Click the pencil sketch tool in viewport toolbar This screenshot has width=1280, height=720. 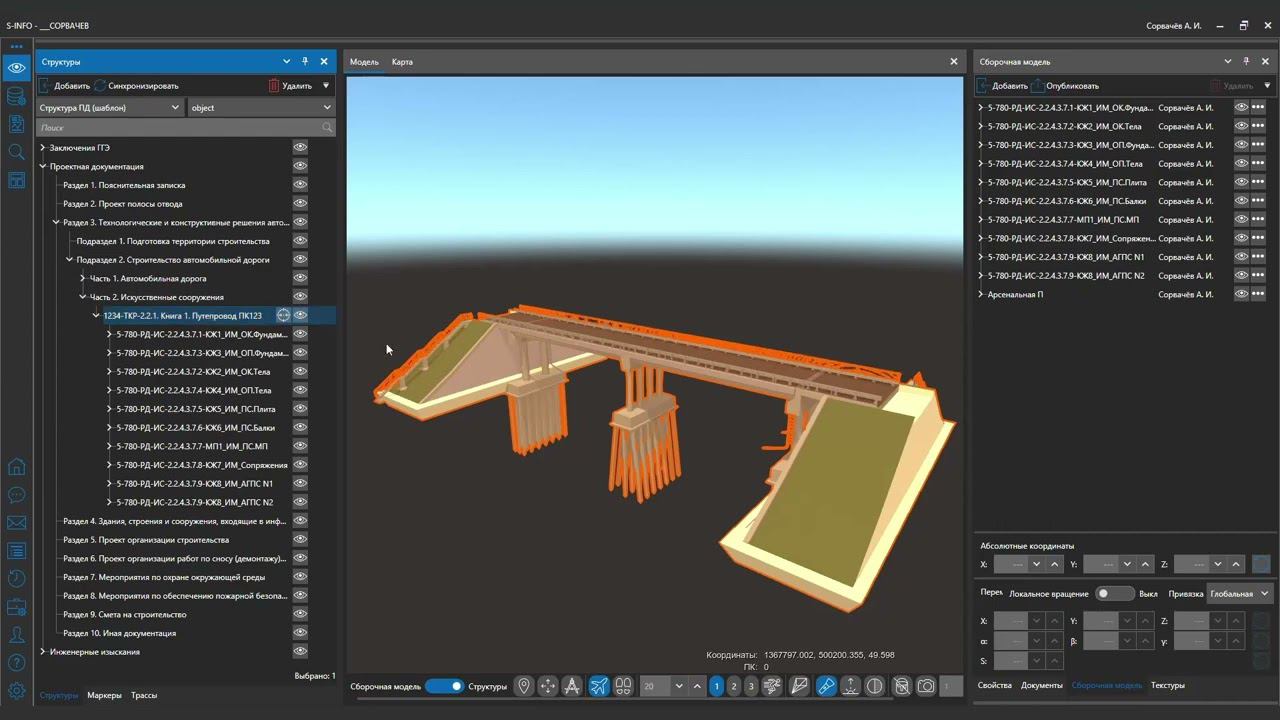pos(799,686)
